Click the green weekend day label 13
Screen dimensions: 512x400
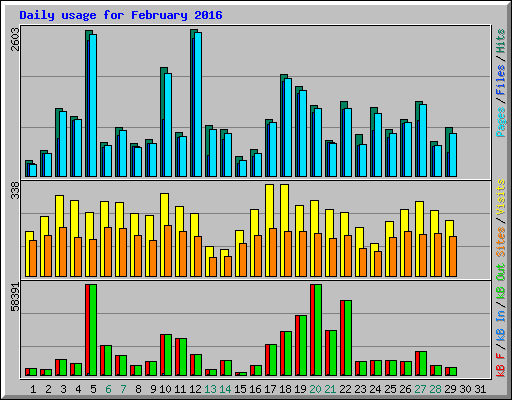pyautogui.click(x=210, y=389)
